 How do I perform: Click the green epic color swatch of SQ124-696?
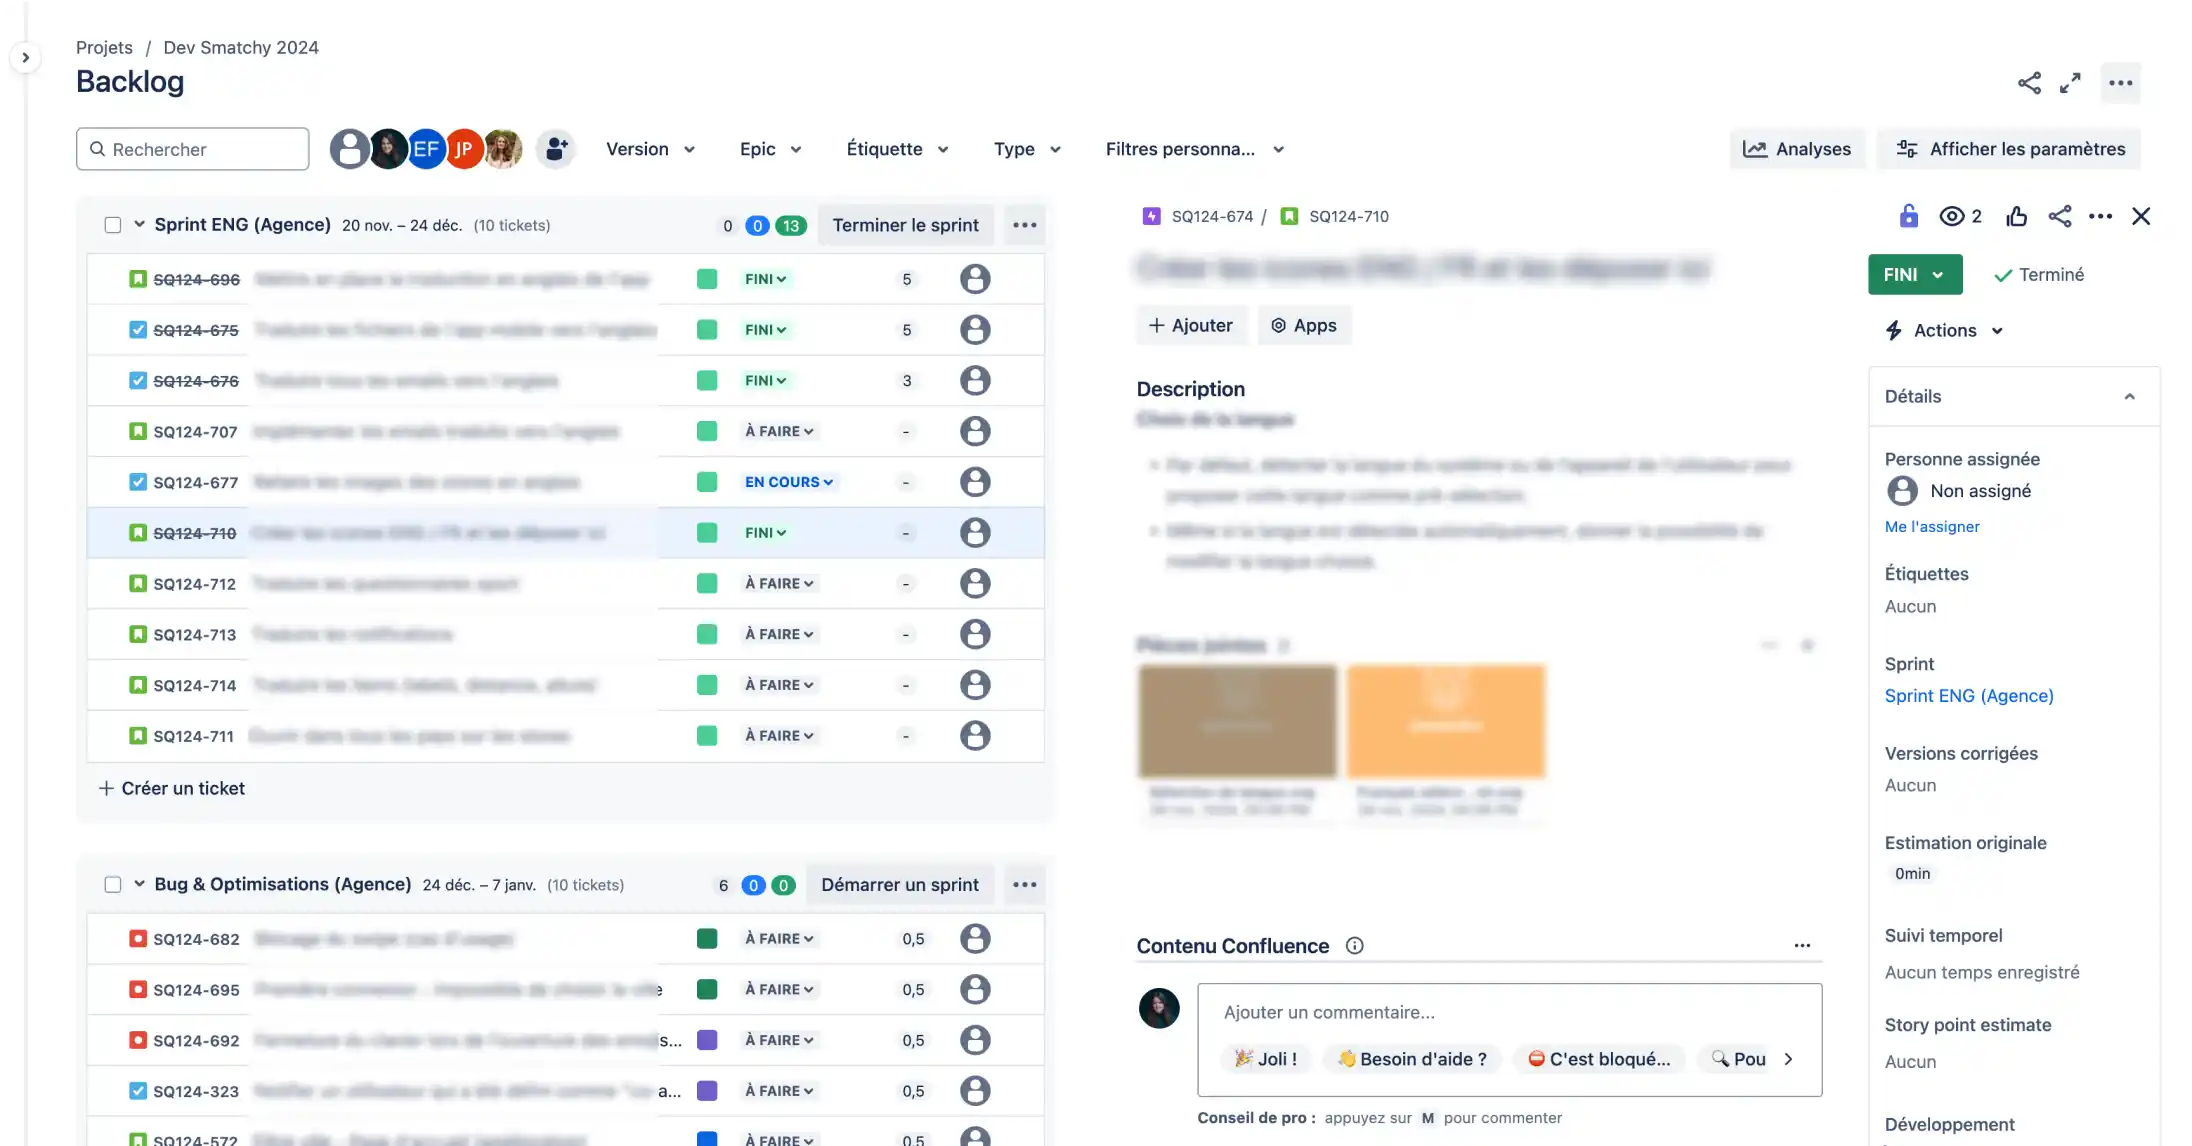pyautogui.click(x=707, y=279)
